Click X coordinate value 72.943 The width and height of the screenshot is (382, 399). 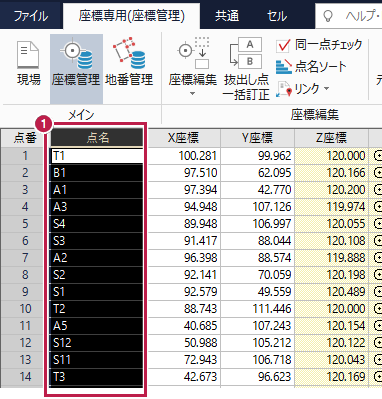[x=200, y=360]
